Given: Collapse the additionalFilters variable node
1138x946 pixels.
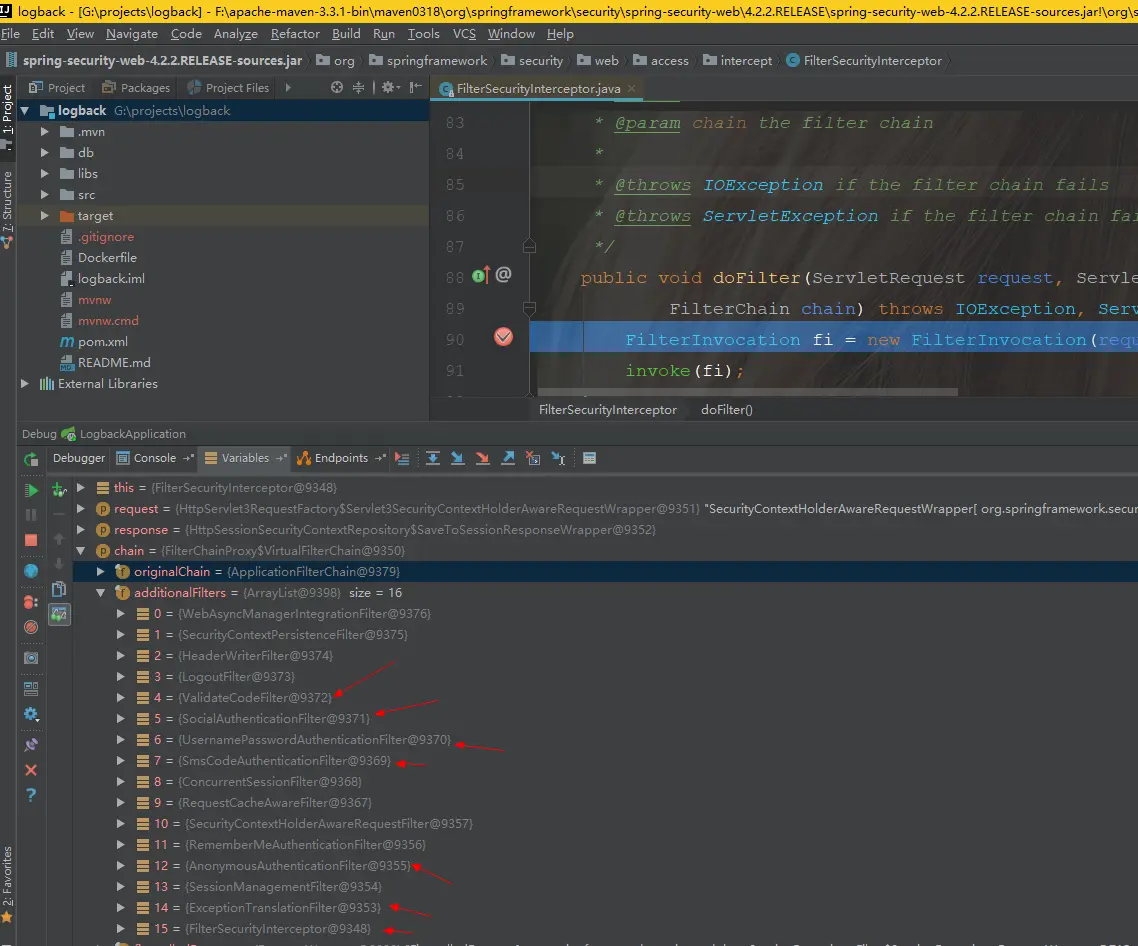Looking at the screenshot, I should (x=100, y=593).
